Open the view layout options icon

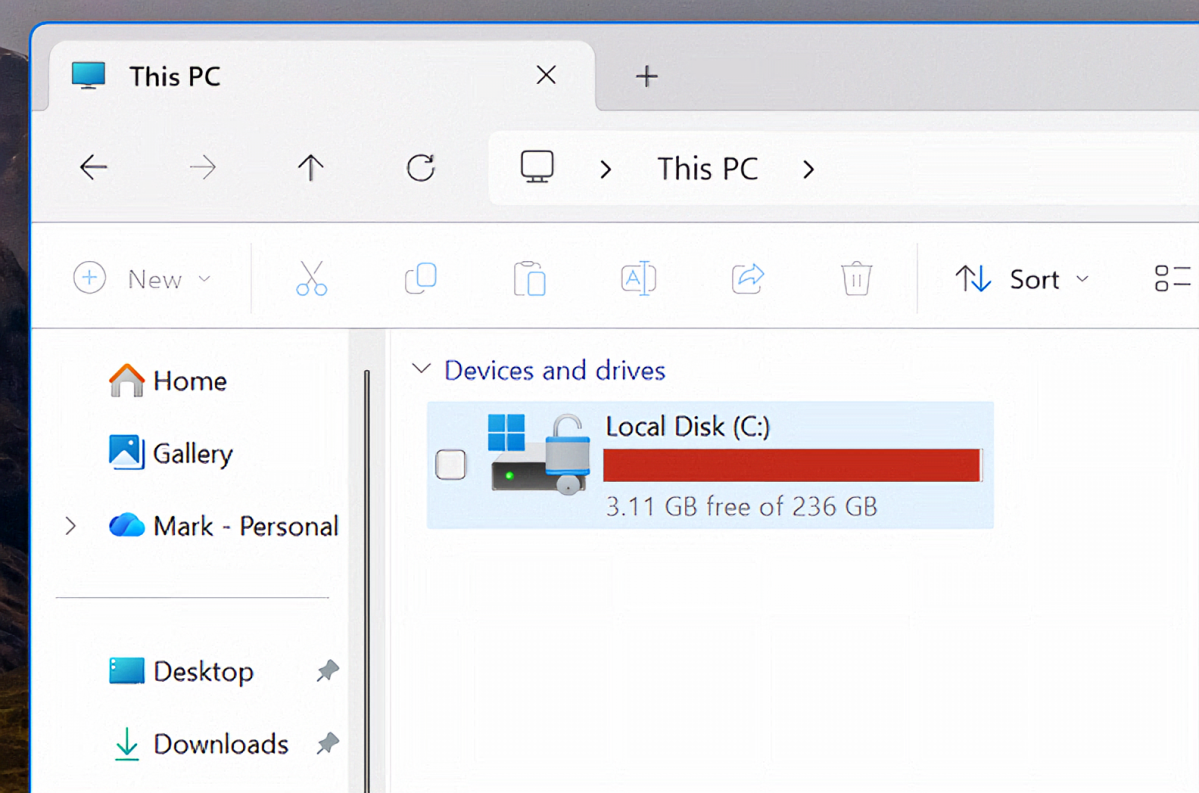tap(1172, 278)
